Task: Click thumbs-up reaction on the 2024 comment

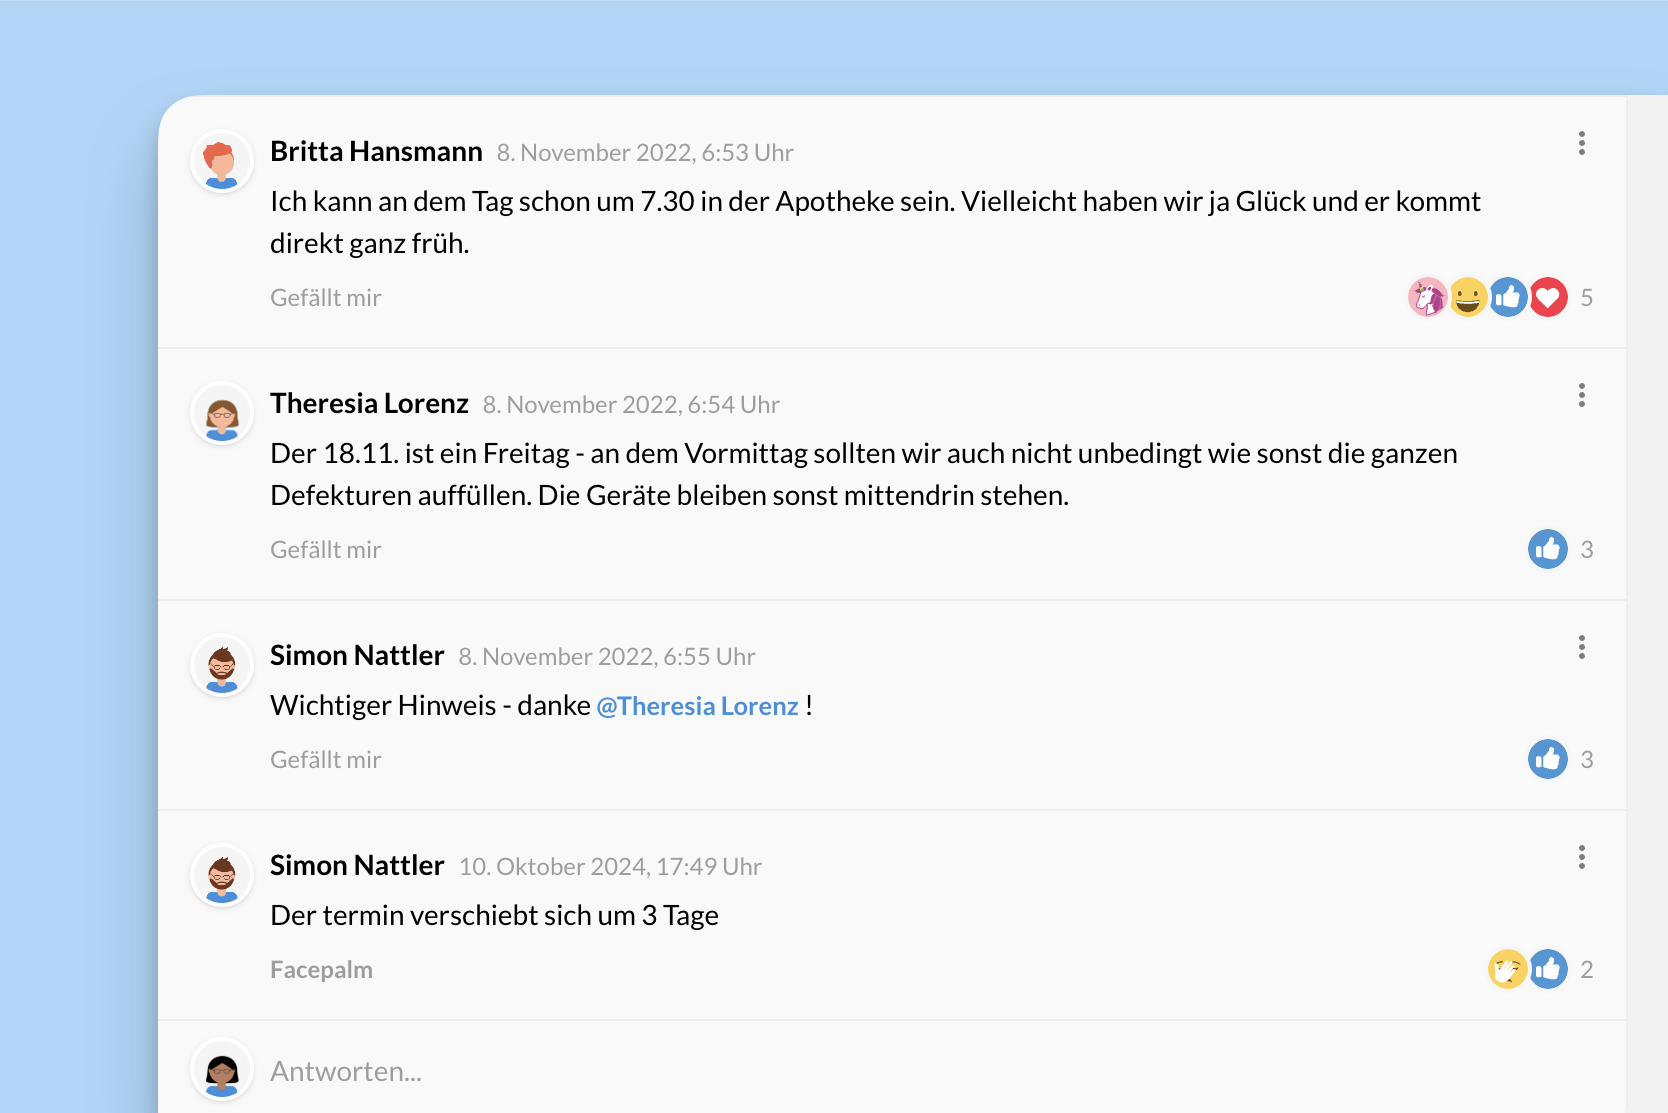Action: click(1548, 969)
